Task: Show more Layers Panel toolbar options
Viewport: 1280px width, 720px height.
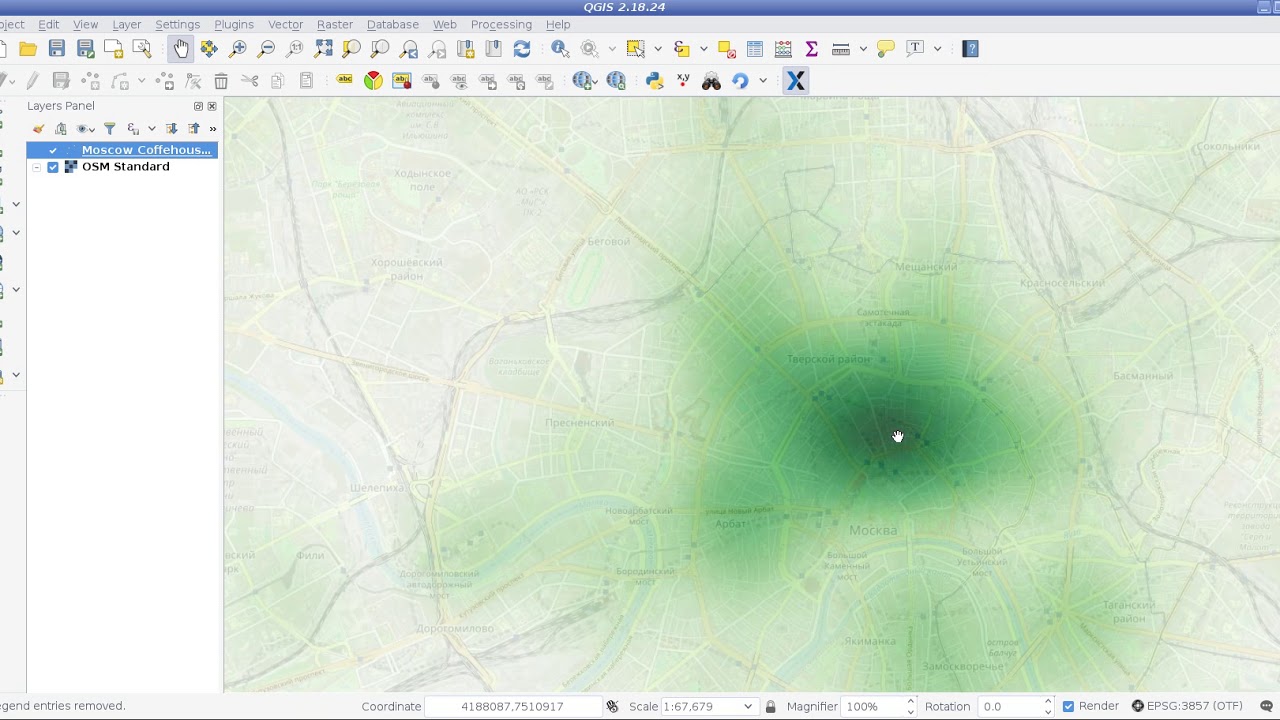Action: click(x=212, y=128)
